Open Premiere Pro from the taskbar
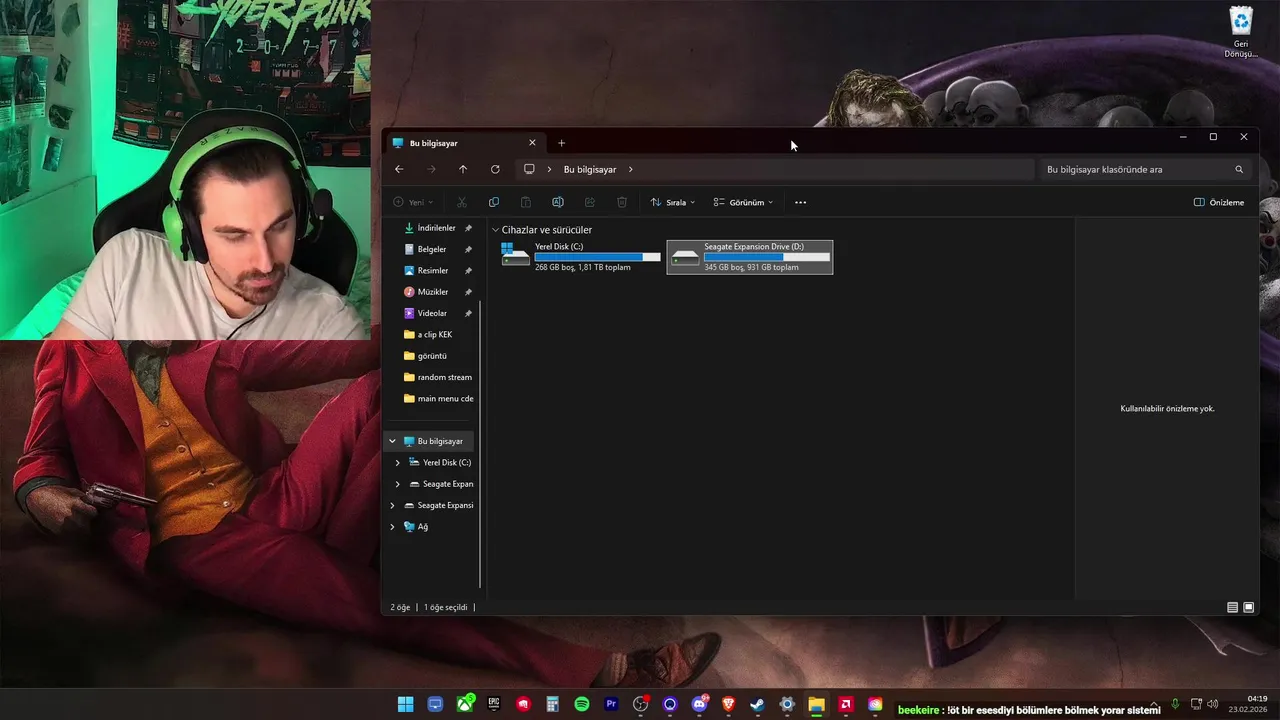 tap(611, 704)
